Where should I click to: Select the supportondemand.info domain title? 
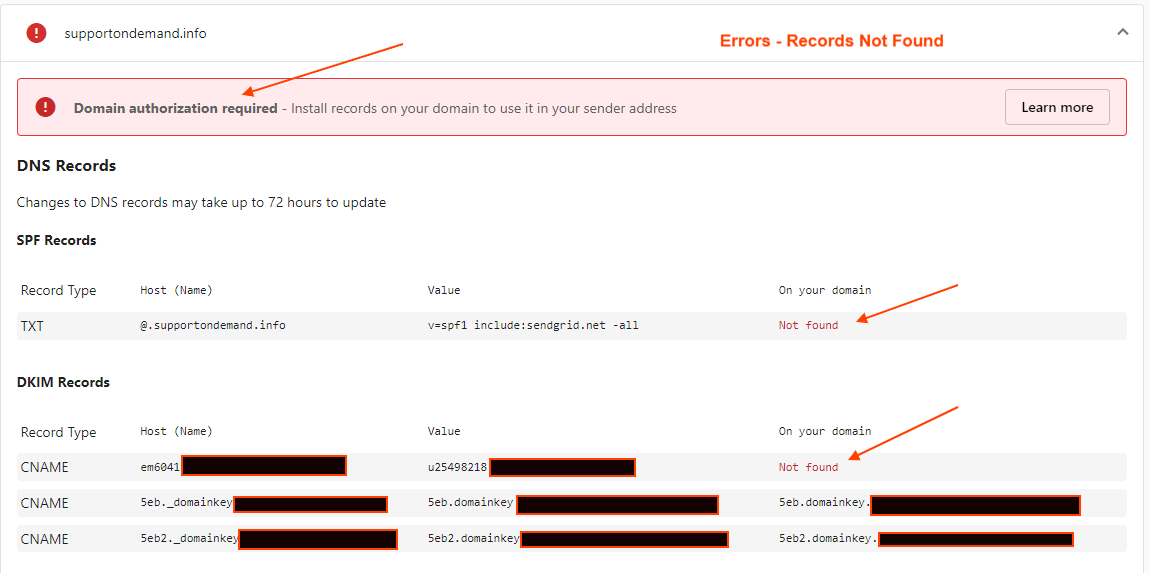135,33
